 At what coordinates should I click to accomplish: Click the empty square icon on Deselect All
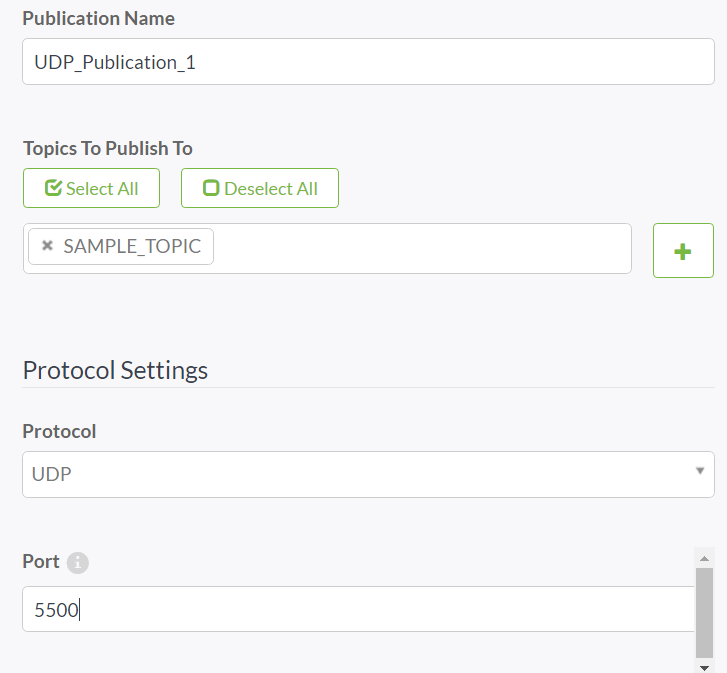(x=211, y=188)
